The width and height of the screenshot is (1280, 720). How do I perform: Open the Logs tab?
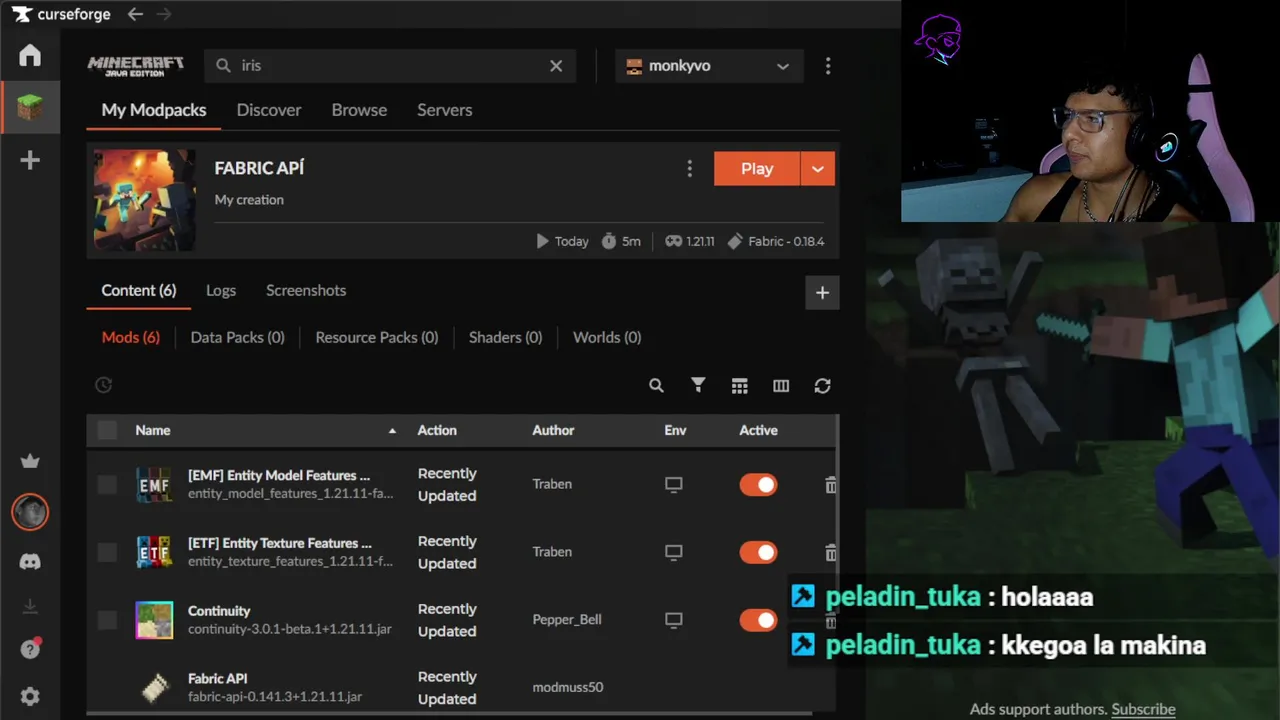tap(221, 290)
